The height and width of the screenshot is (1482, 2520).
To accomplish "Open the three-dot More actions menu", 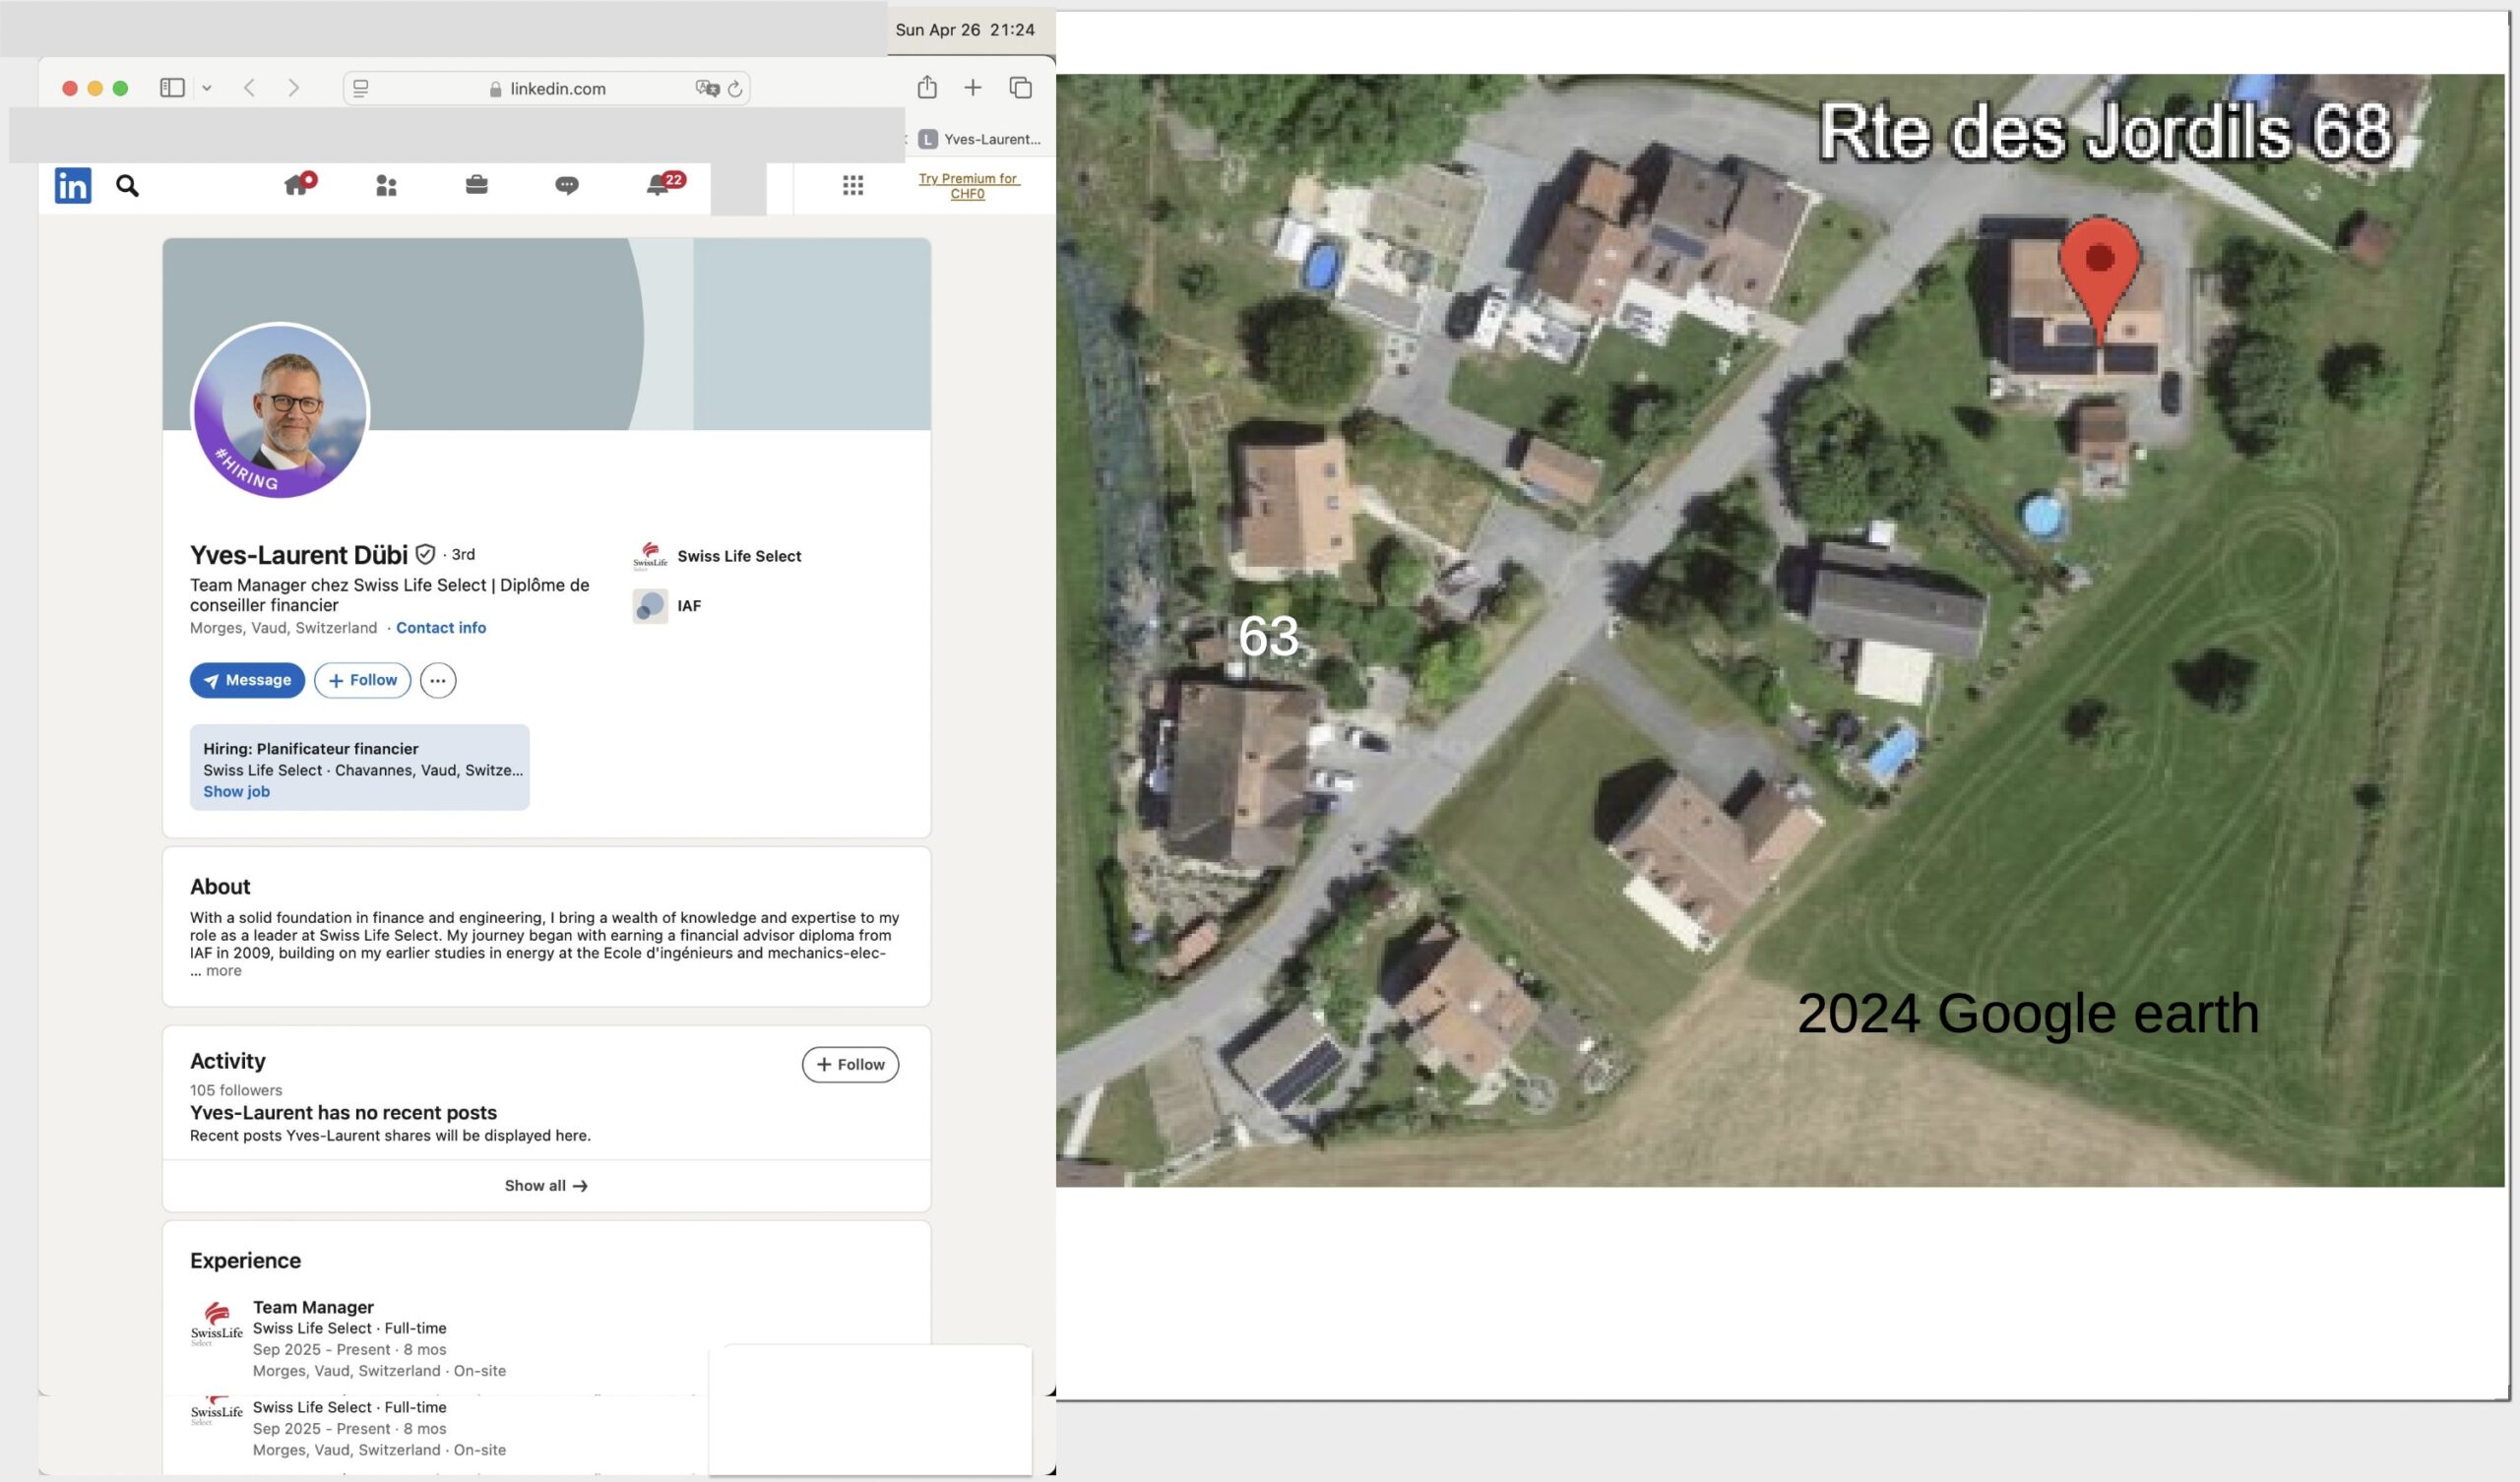I will click(x=437, y=680).
